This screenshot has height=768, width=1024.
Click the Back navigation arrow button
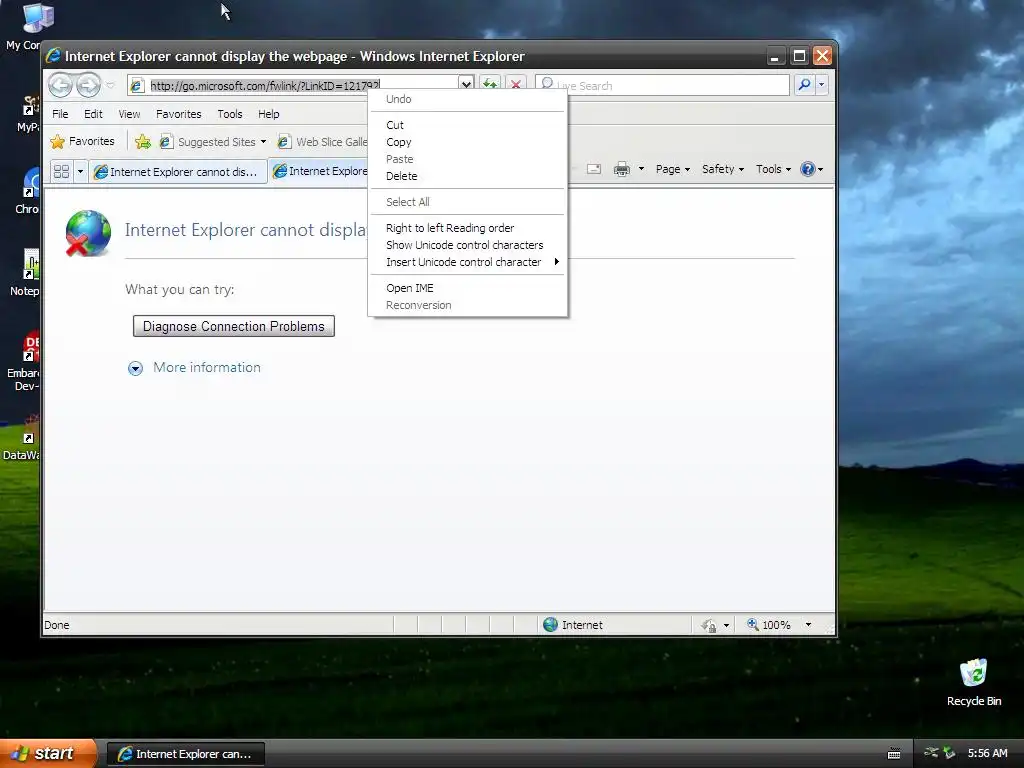tap(61, 85)
